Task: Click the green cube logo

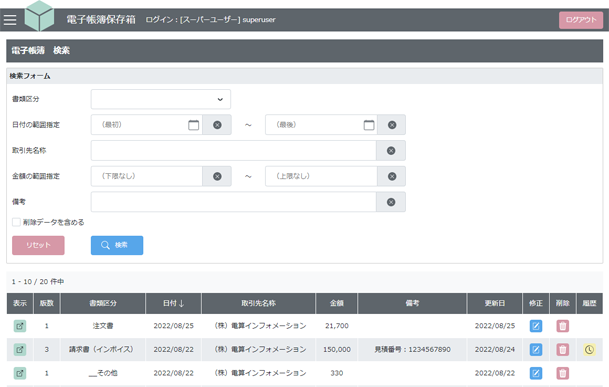Action: (x=39, y=16)
